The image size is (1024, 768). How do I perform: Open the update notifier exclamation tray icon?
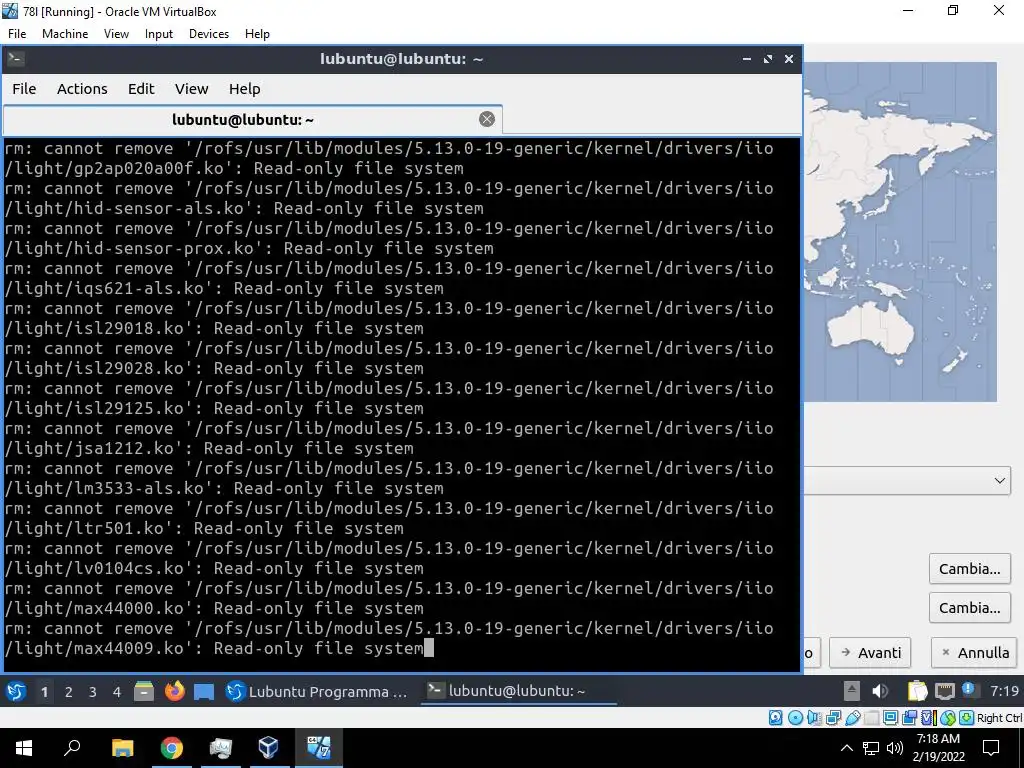click(x=968, y=689)
